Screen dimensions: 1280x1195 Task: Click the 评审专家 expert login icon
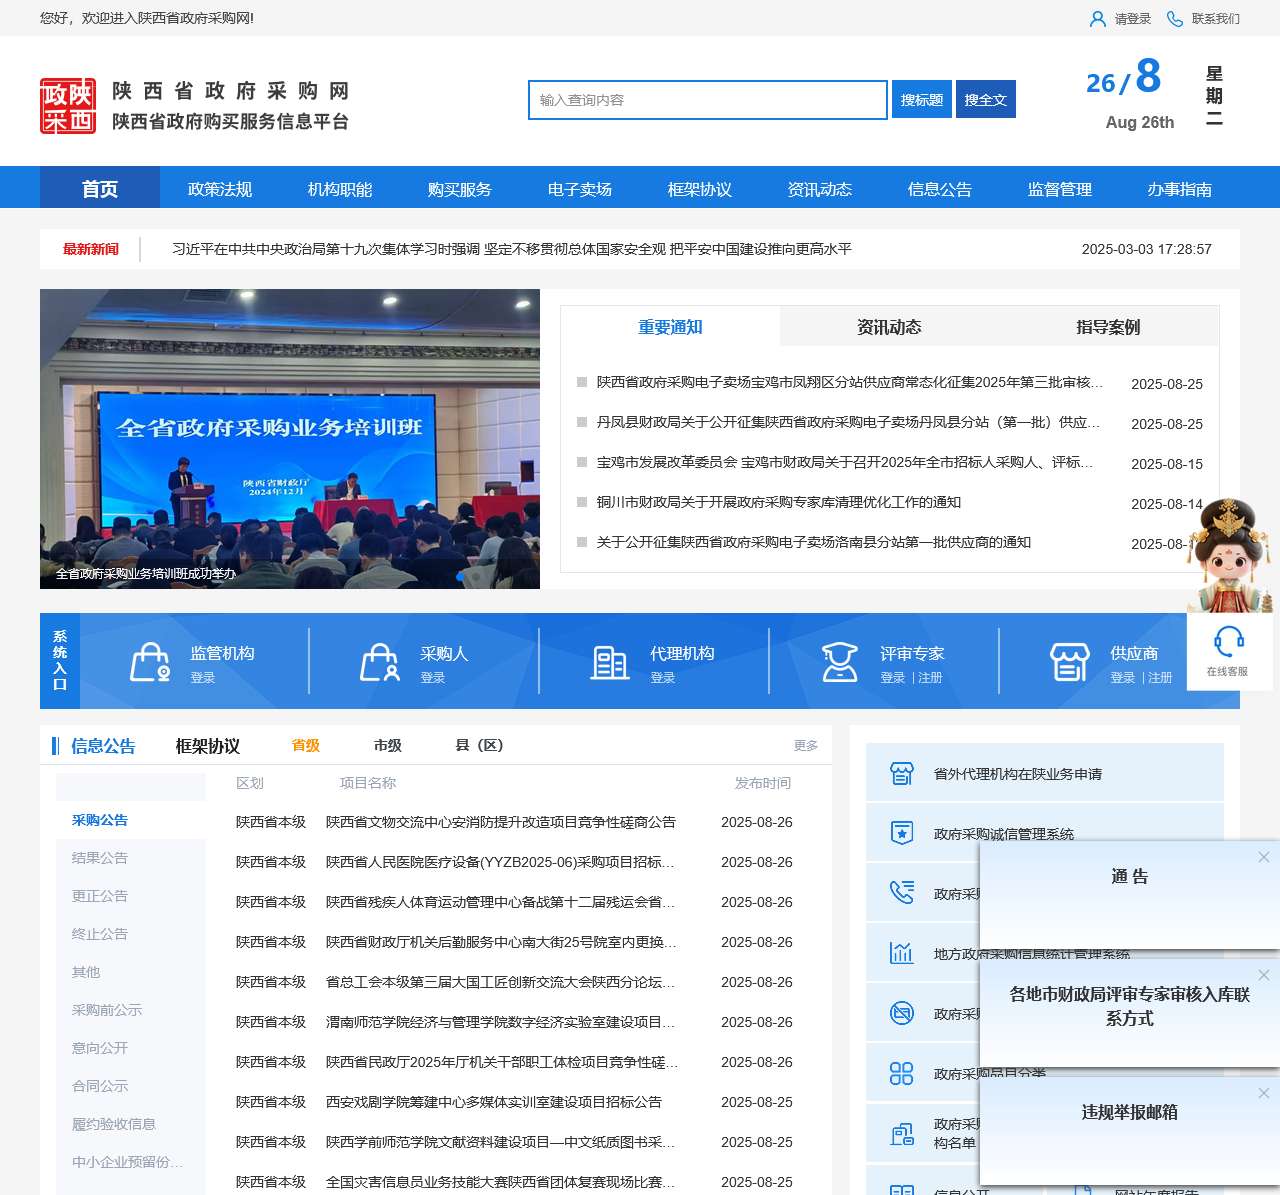click(839, 661)
